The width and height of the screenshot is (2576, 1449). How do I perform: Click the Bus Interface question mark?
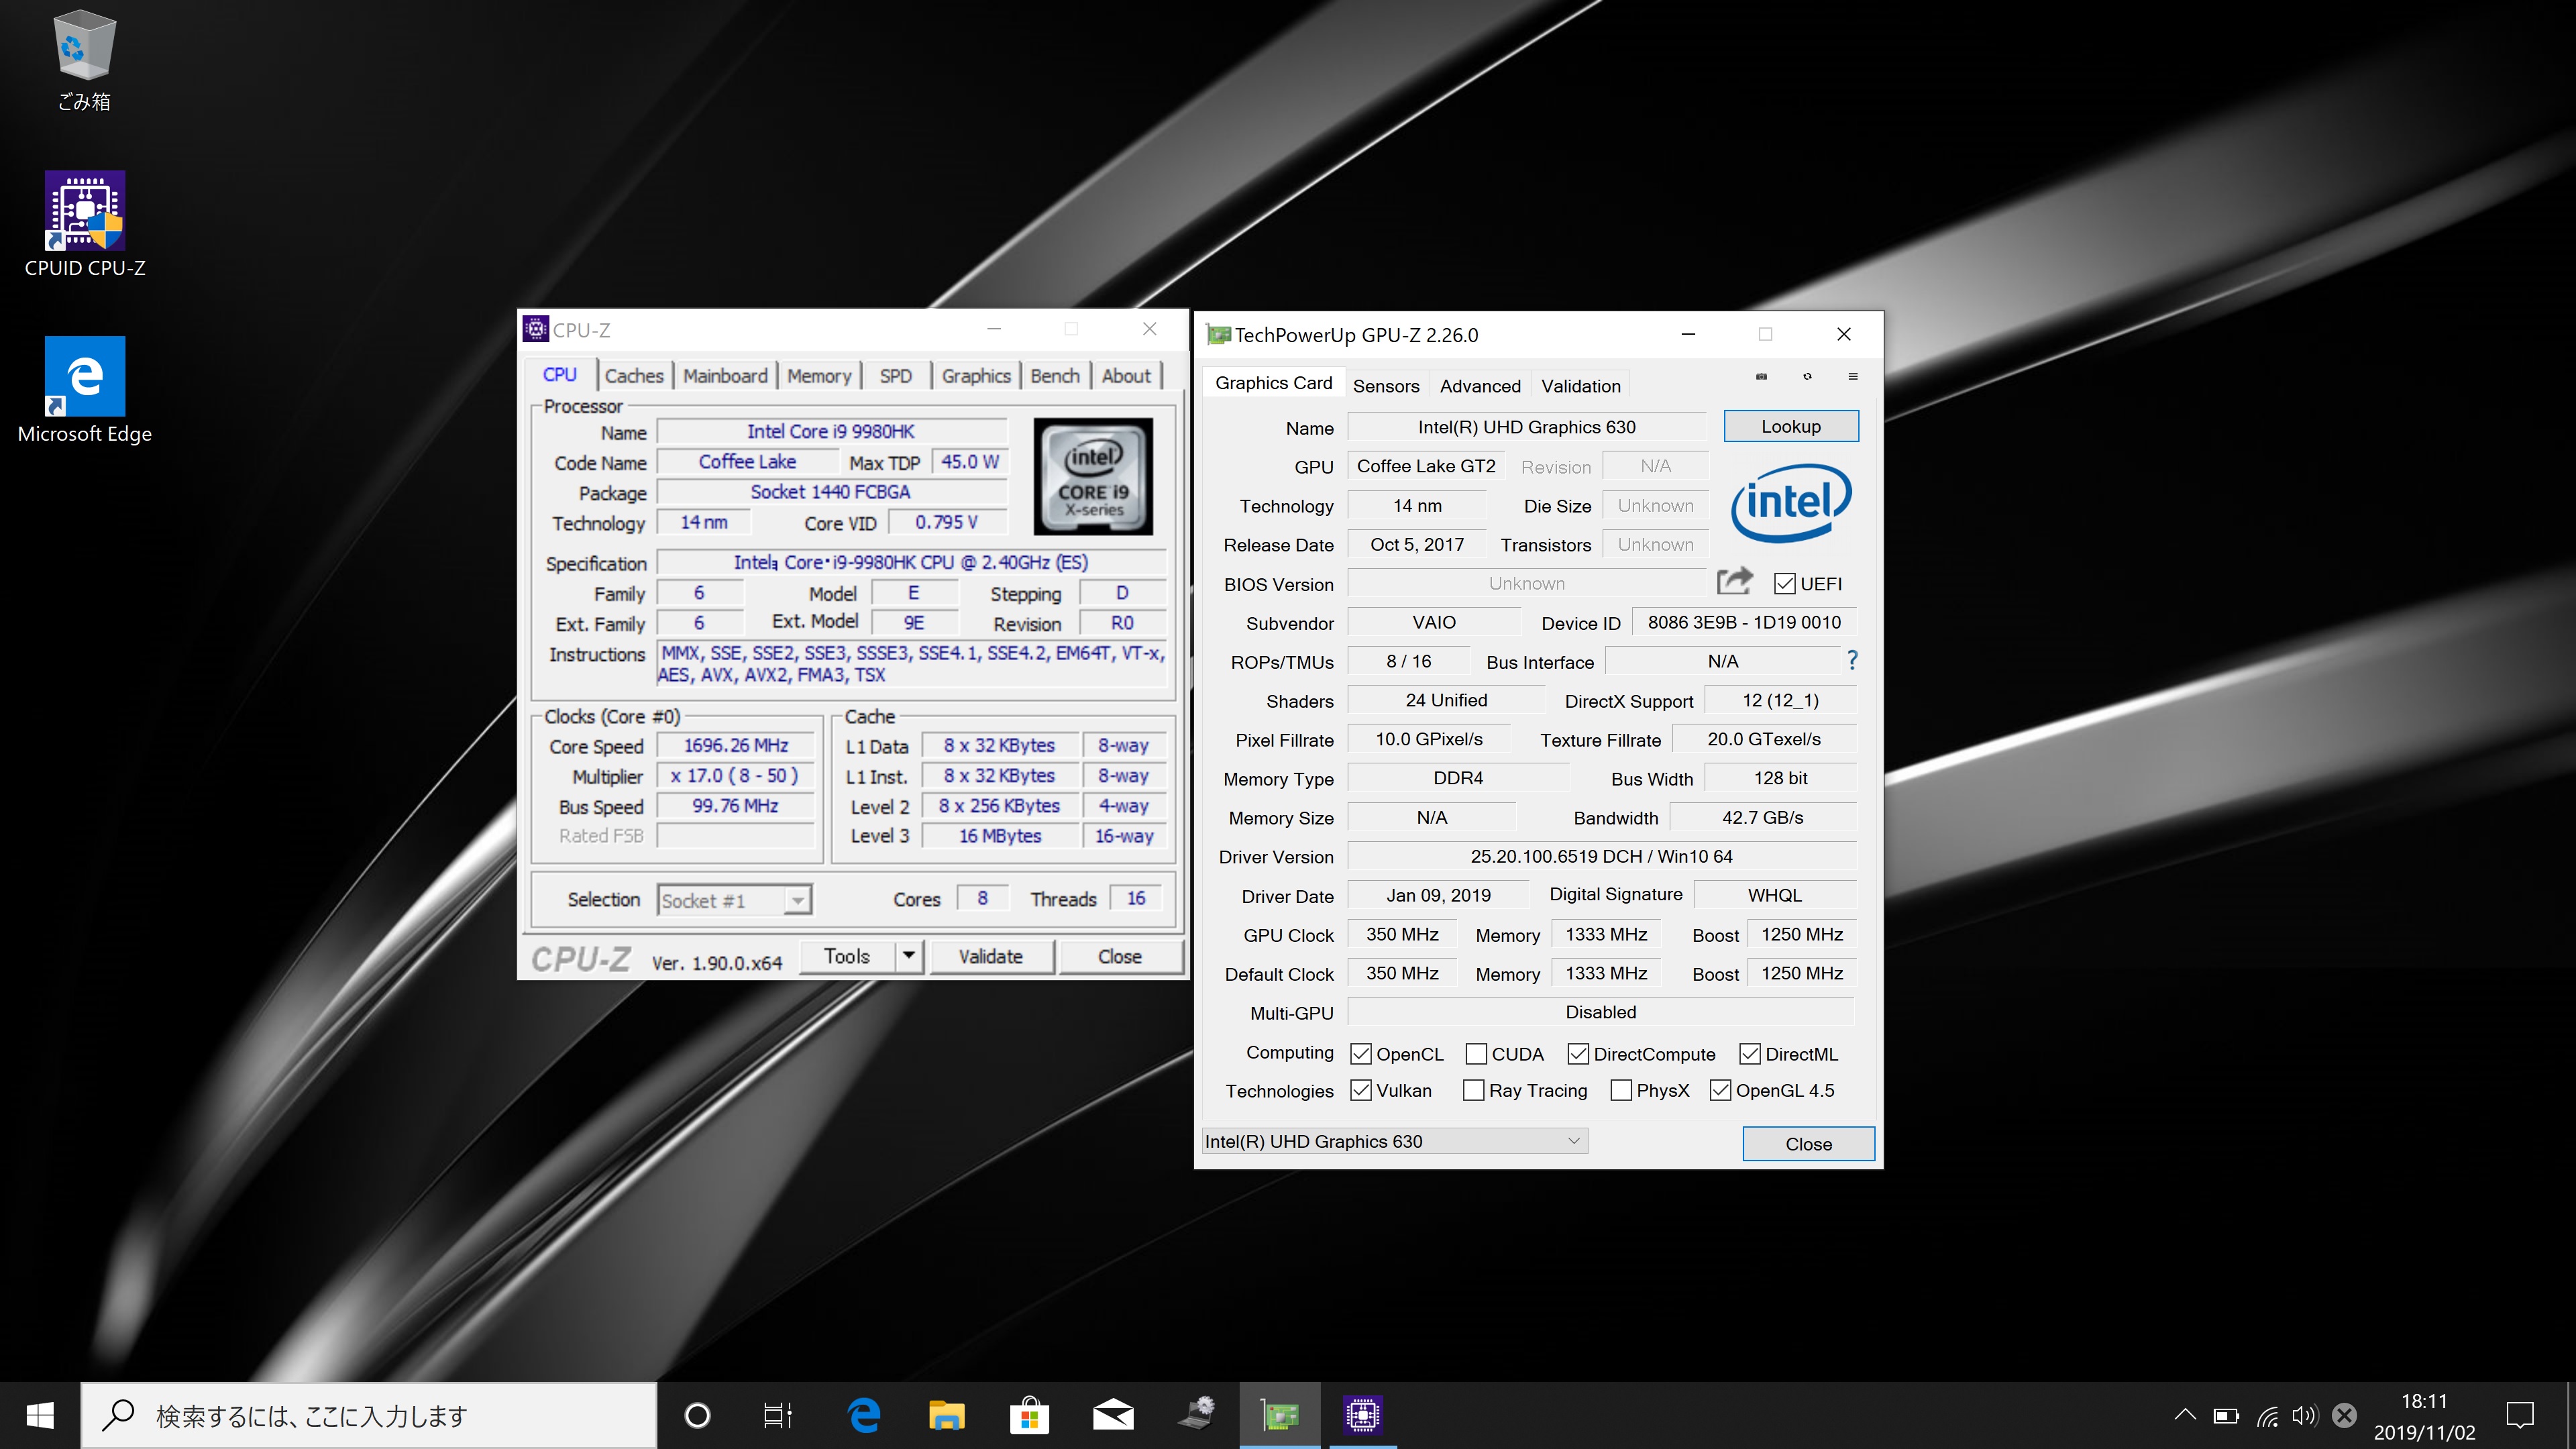tap(1852, 660)
